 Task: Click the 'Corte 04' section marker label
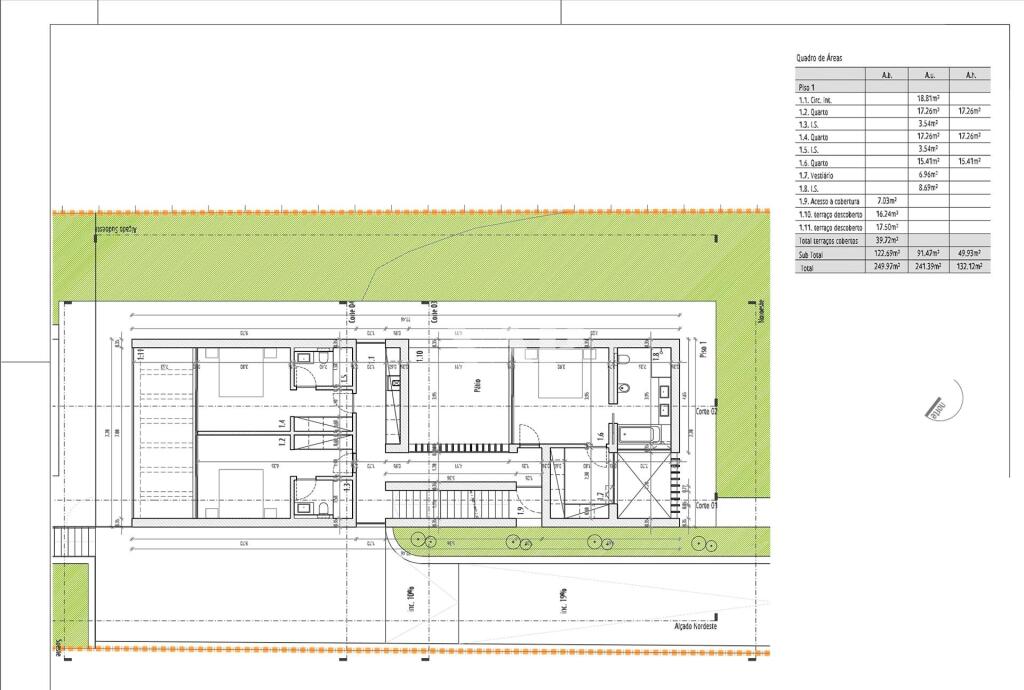click(351, 313)
